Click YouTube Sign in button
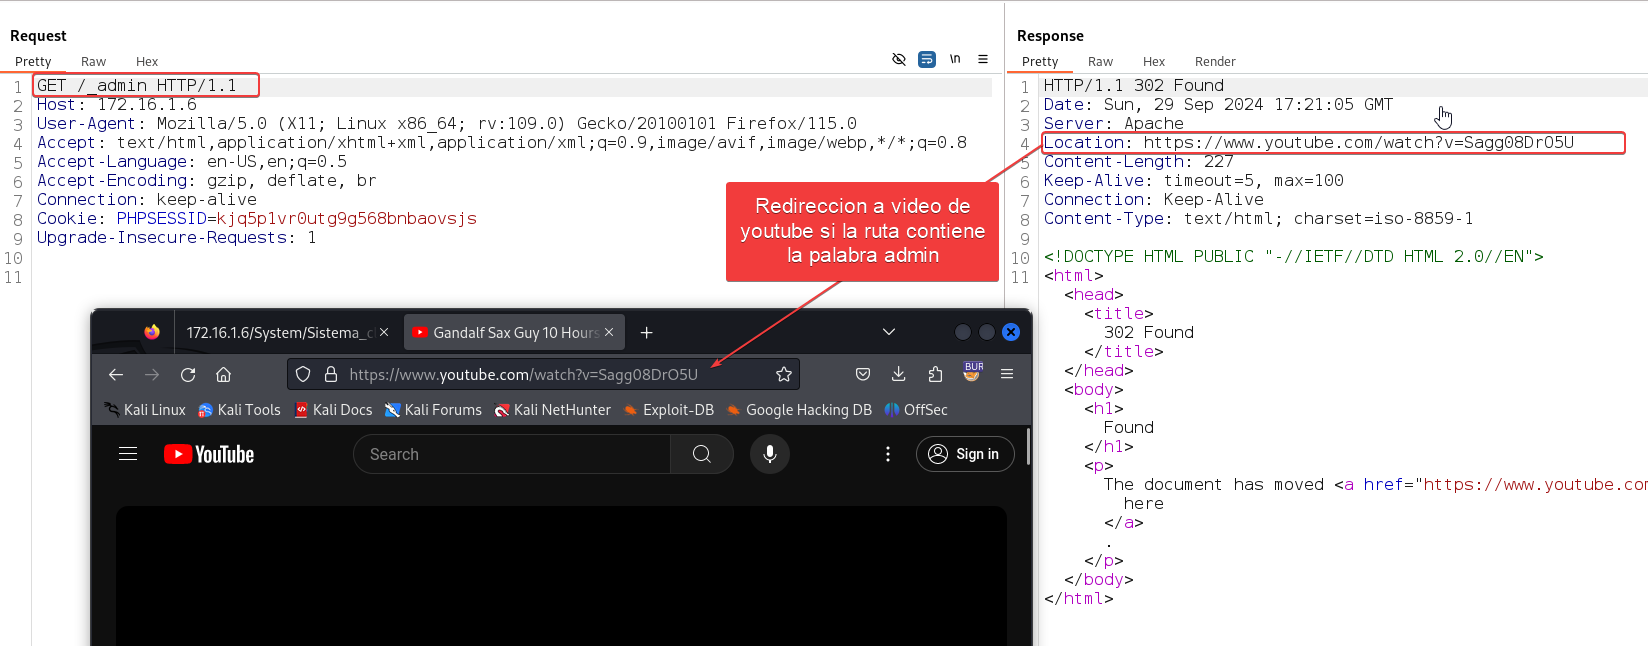Viewport: 1648px width, 646px height. tap(964, 454)
